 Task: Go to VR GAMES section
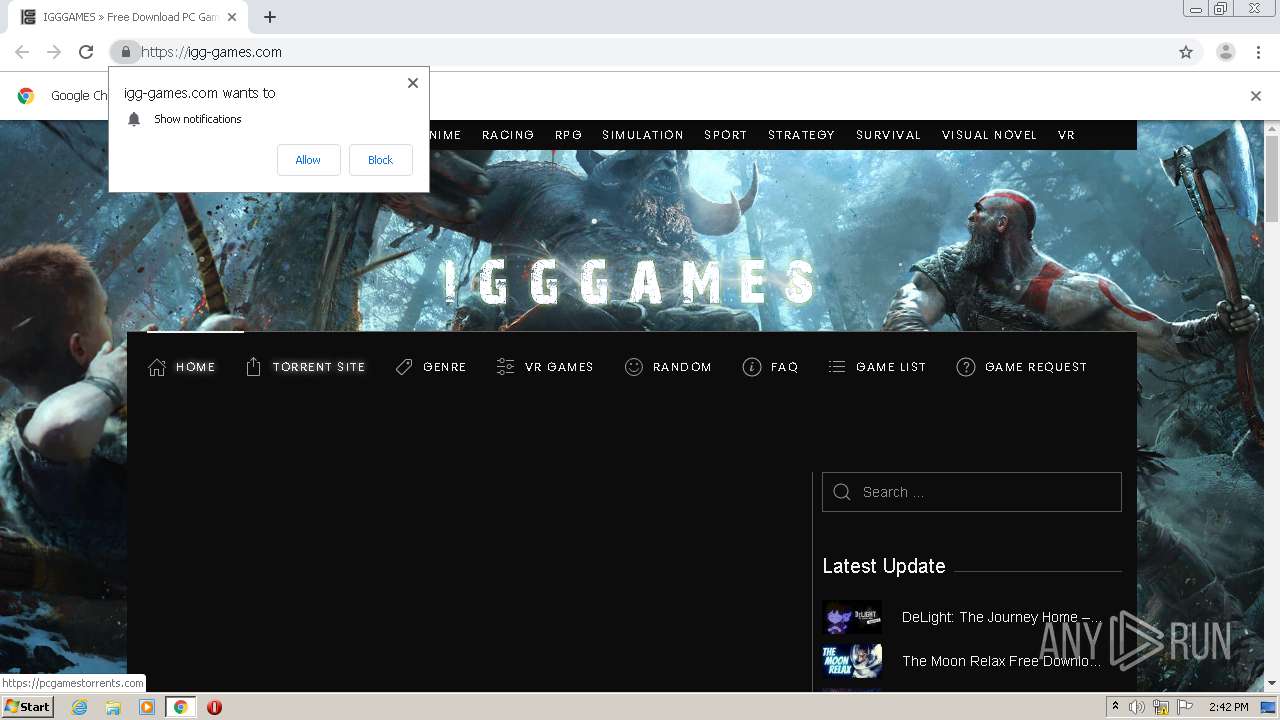tap(545, 367)
